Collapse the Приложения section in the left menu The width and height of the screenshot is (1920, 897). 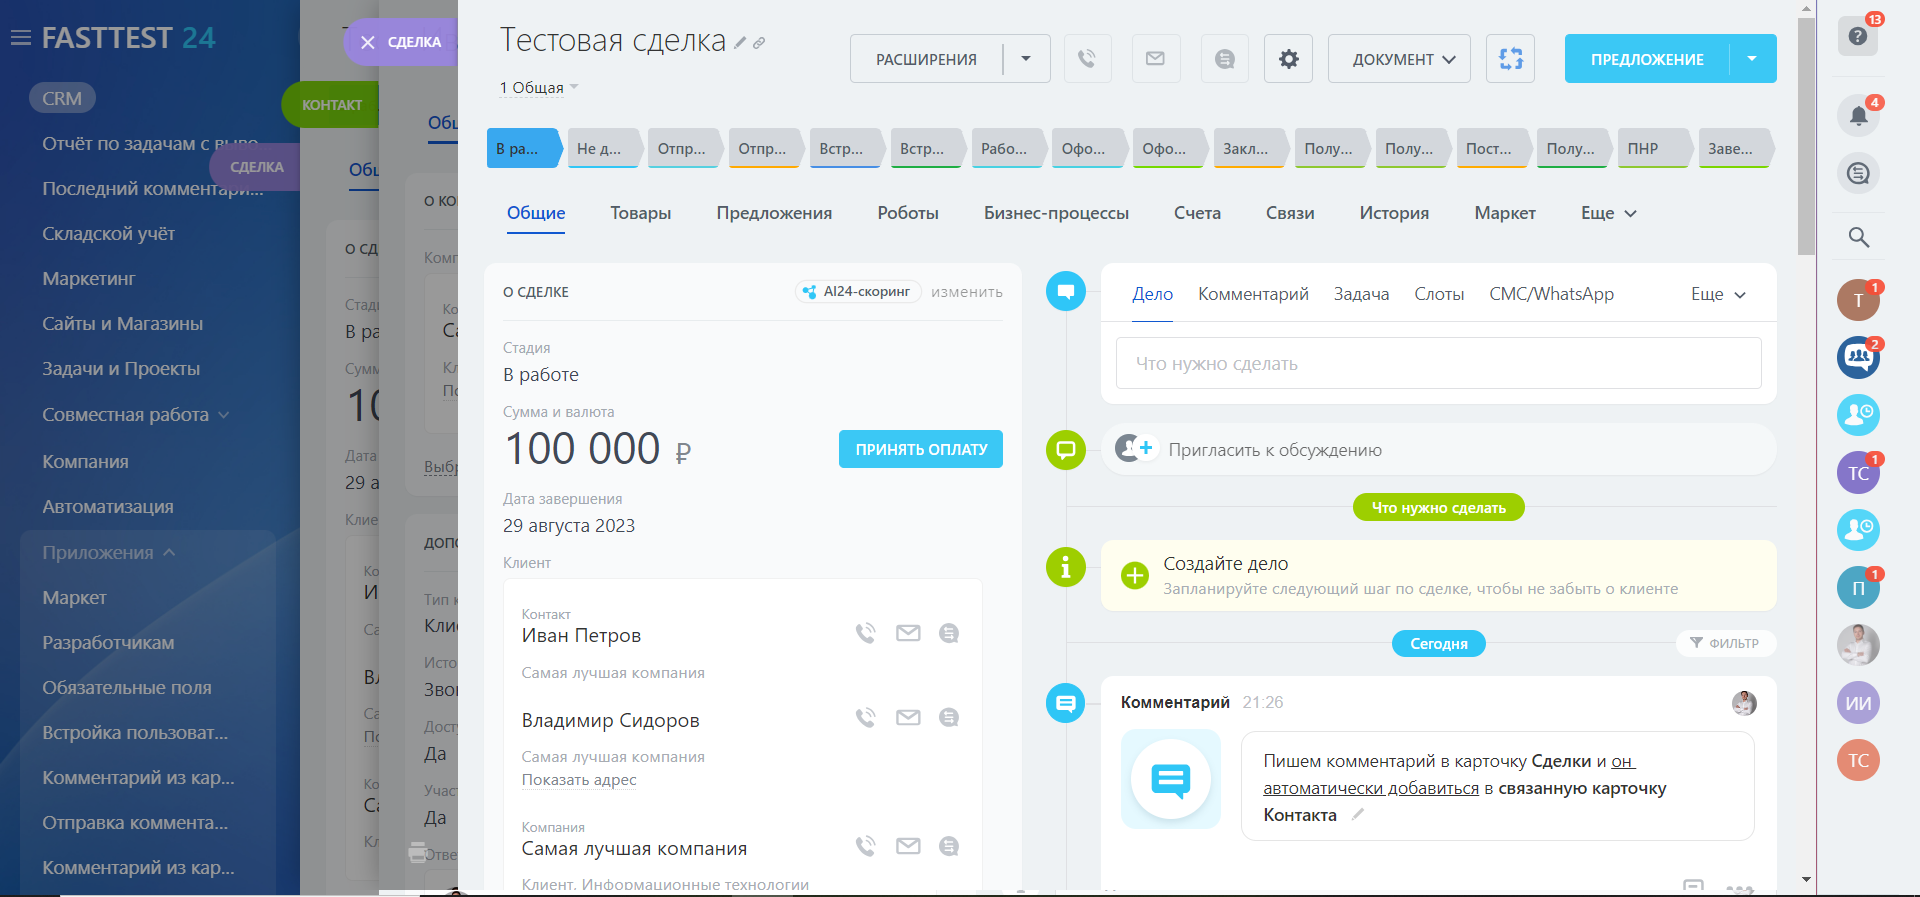[108, 553]
